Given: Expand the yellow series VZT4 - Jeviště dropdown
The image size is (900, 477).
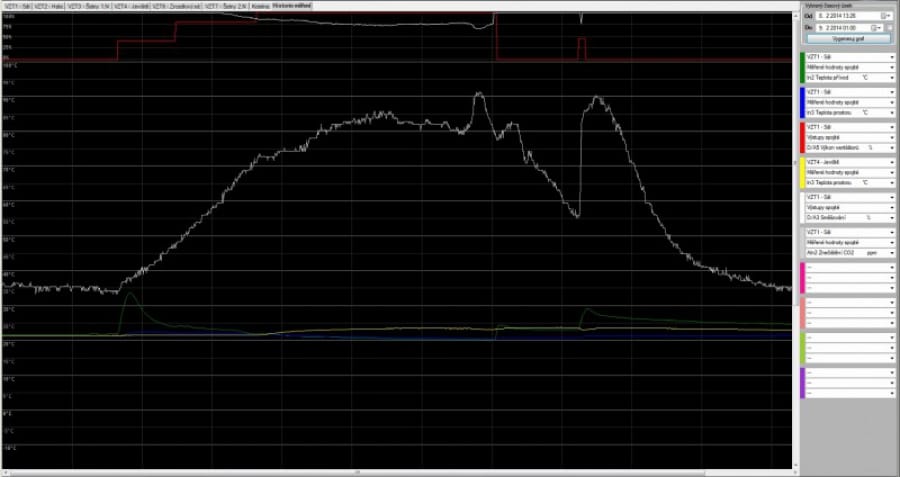Looking at the screenshot, I should (x=891, y=162).
